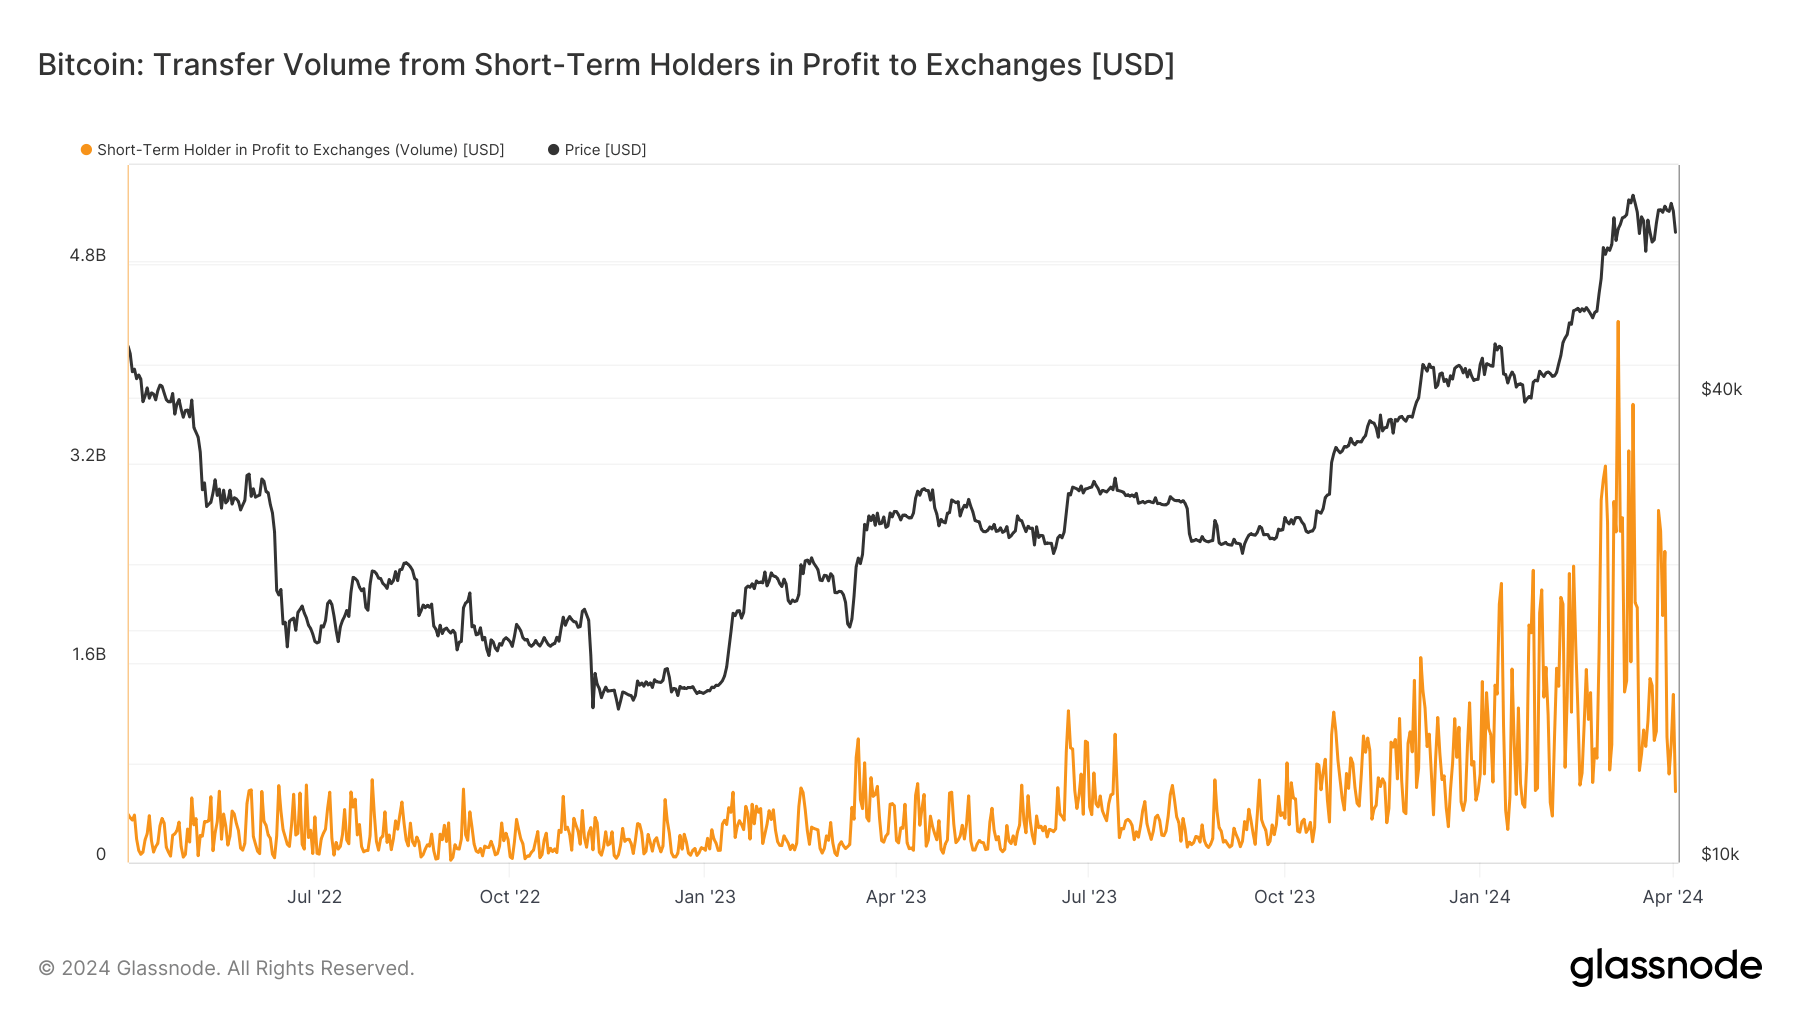Select the Oct '22 x-axis label

[x=509, y=897]
